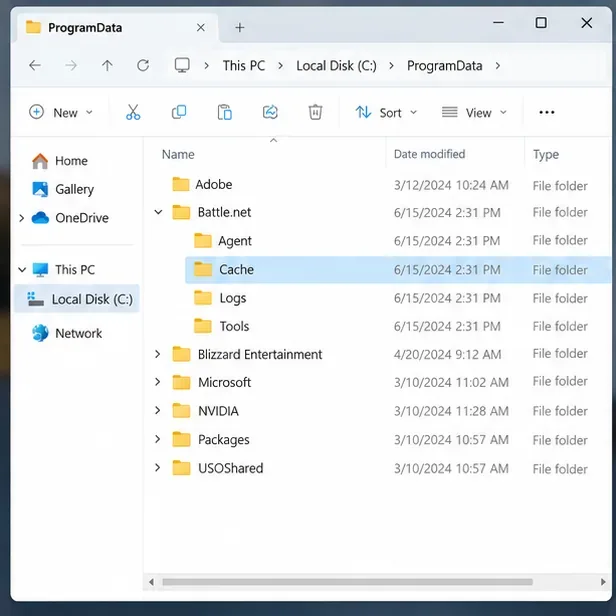Click the scrollbar right arrow
The height and width of the screenshot is (616, 616).
[603, 582]
